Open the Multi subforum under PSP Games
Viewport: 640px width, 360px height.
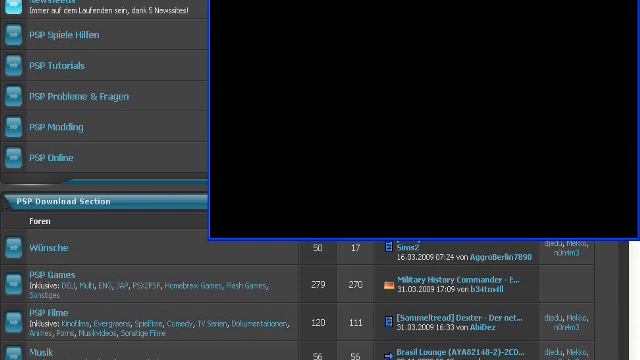click(87, 286)
